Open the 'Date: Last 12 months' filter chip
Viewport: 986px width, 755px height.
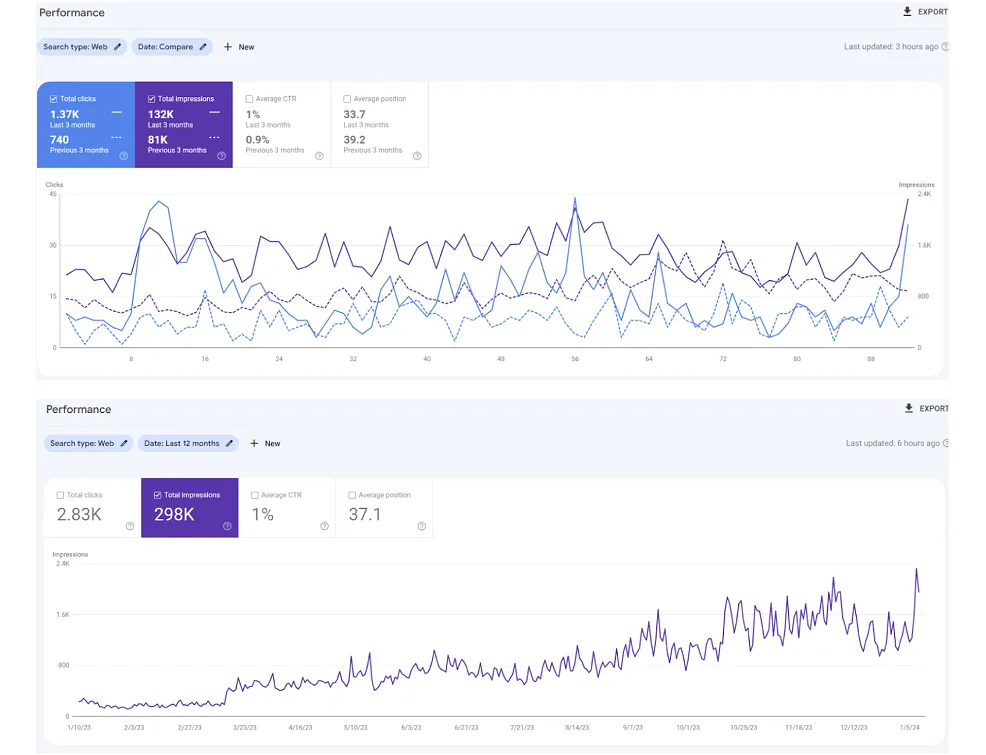(x=183, y=443)
